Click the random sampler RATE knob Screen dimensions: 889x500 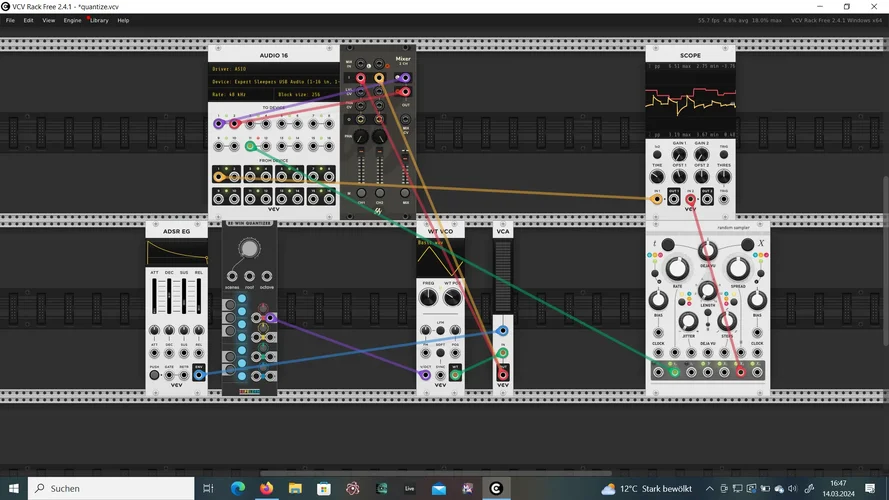coord(676,269)
